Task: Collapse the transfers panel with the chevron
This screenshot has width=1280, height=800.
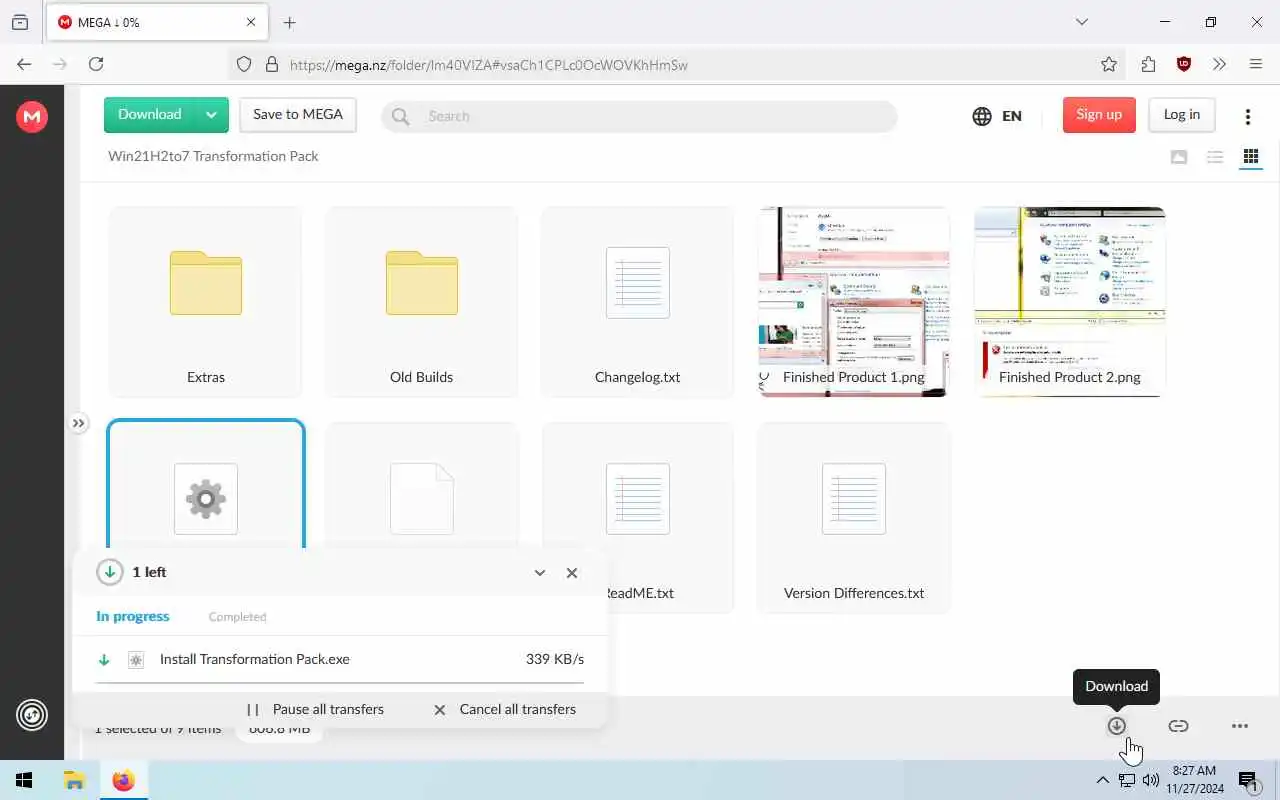Action: [x=540, y=573]
